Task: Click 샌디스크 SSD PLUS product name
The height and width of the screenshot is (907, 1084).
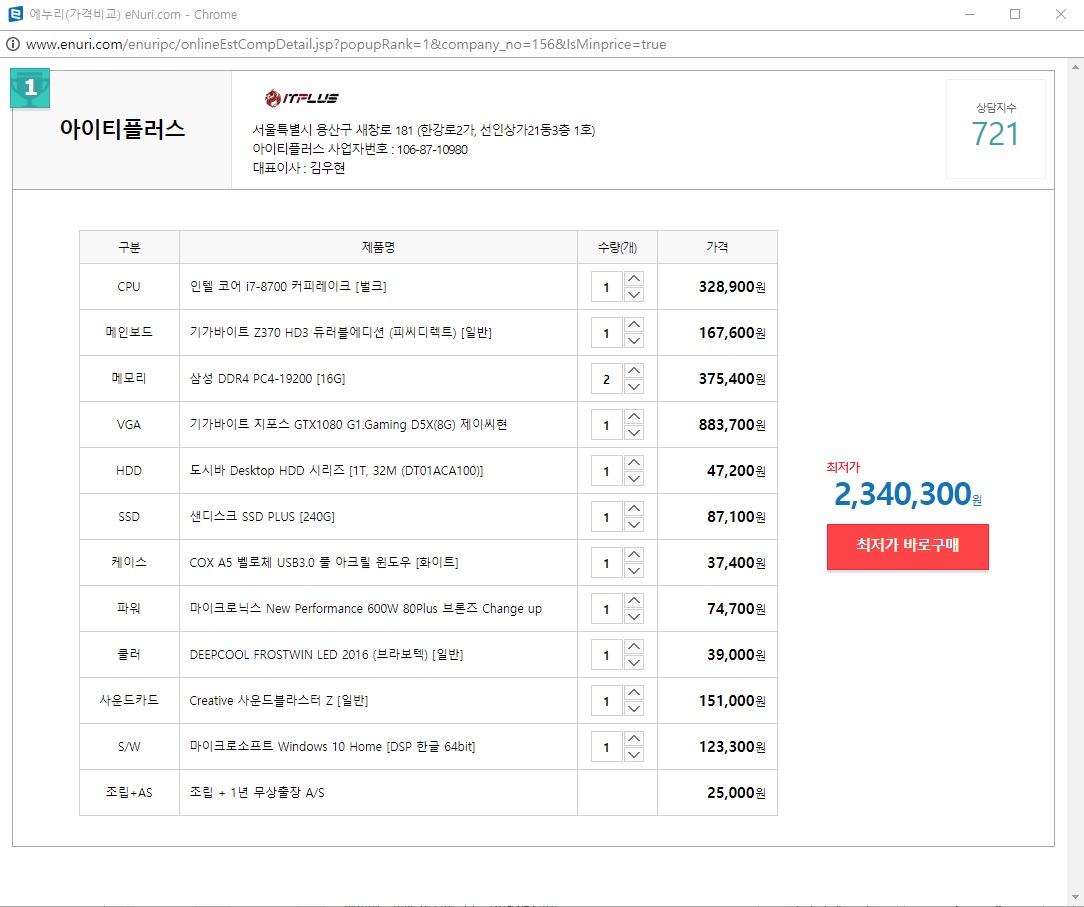Action: (262, 516)
